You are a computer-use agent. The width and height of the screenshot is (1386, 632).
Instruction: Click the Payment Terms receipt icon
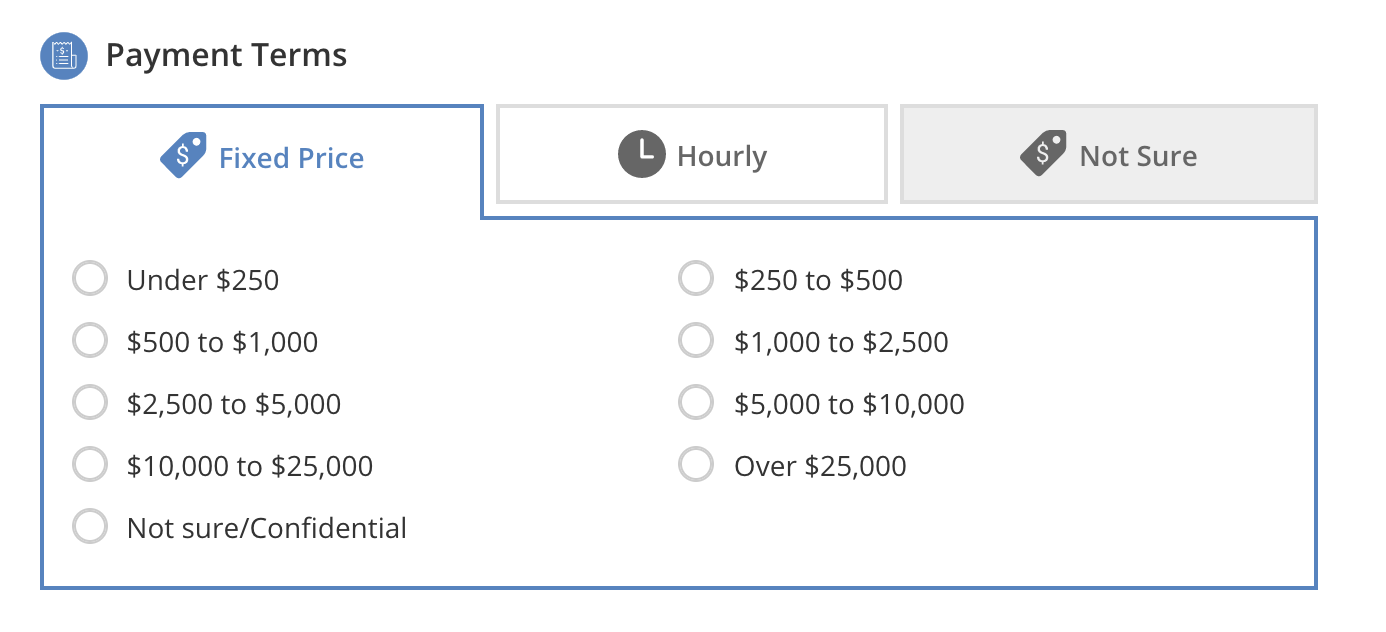pos(63,56)
